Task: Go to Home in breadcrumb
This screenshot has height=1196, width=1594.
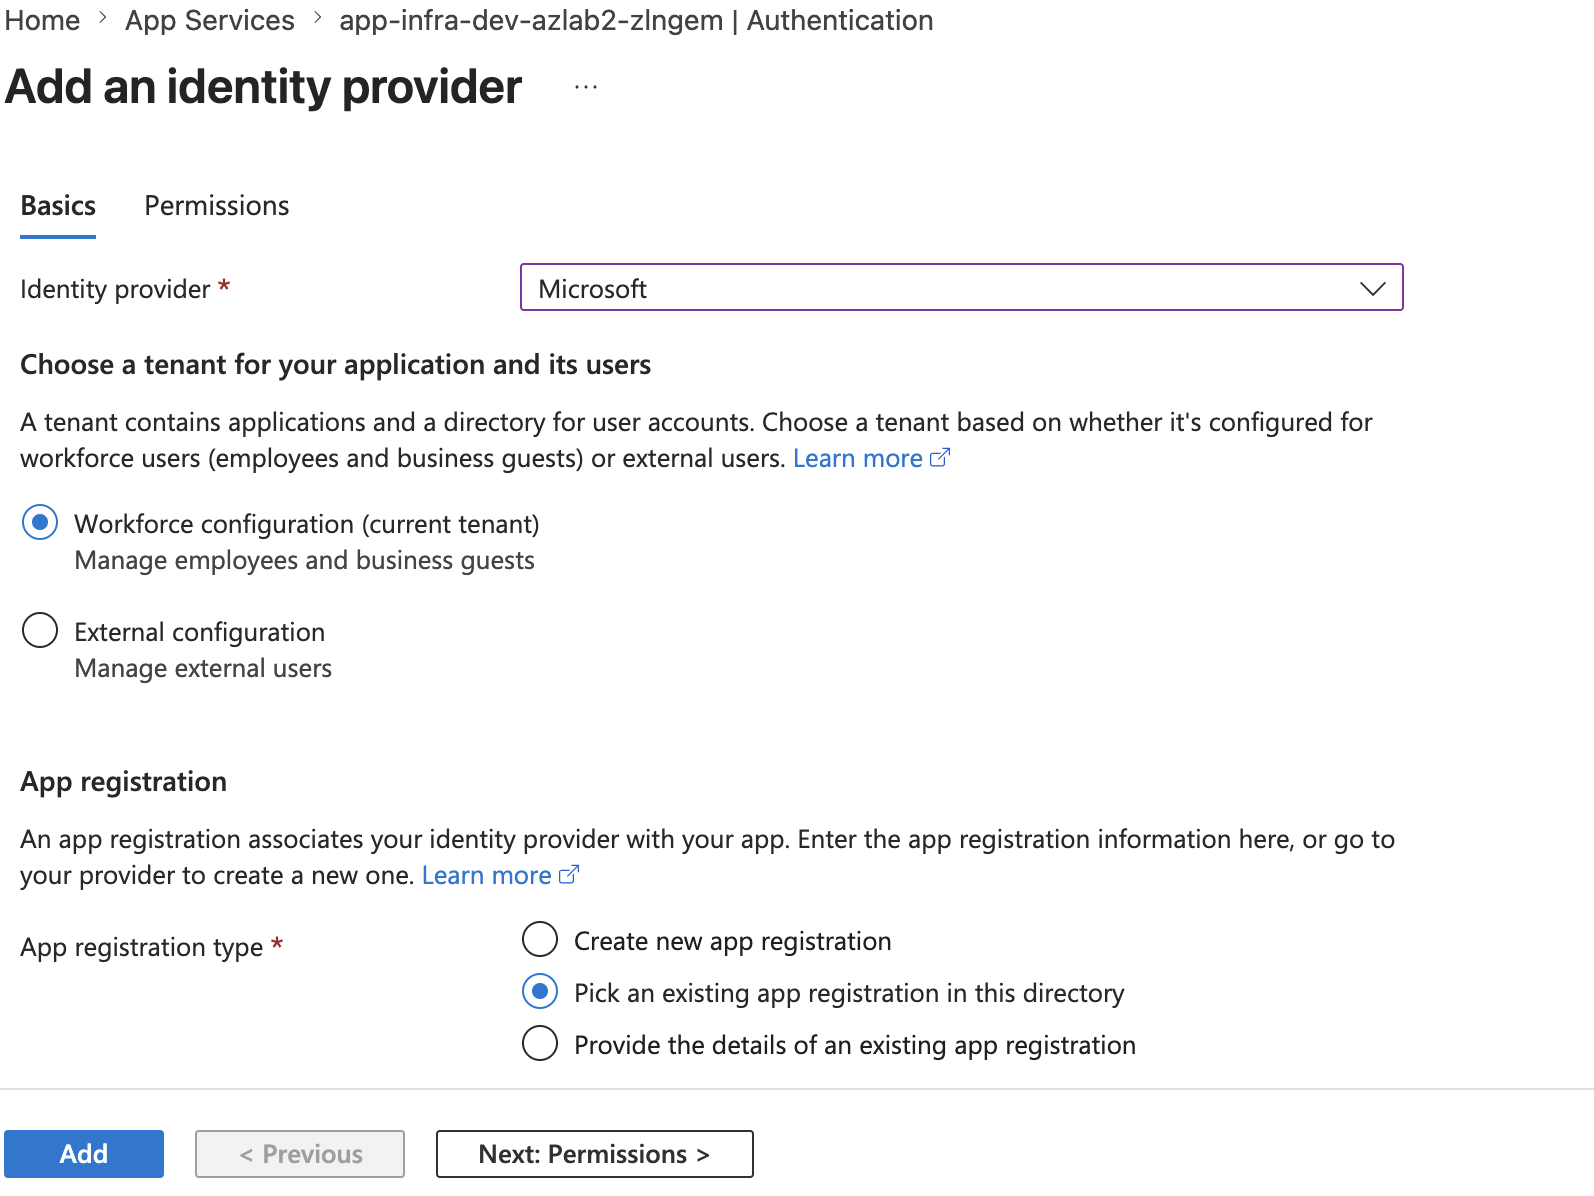Action: 42,20
